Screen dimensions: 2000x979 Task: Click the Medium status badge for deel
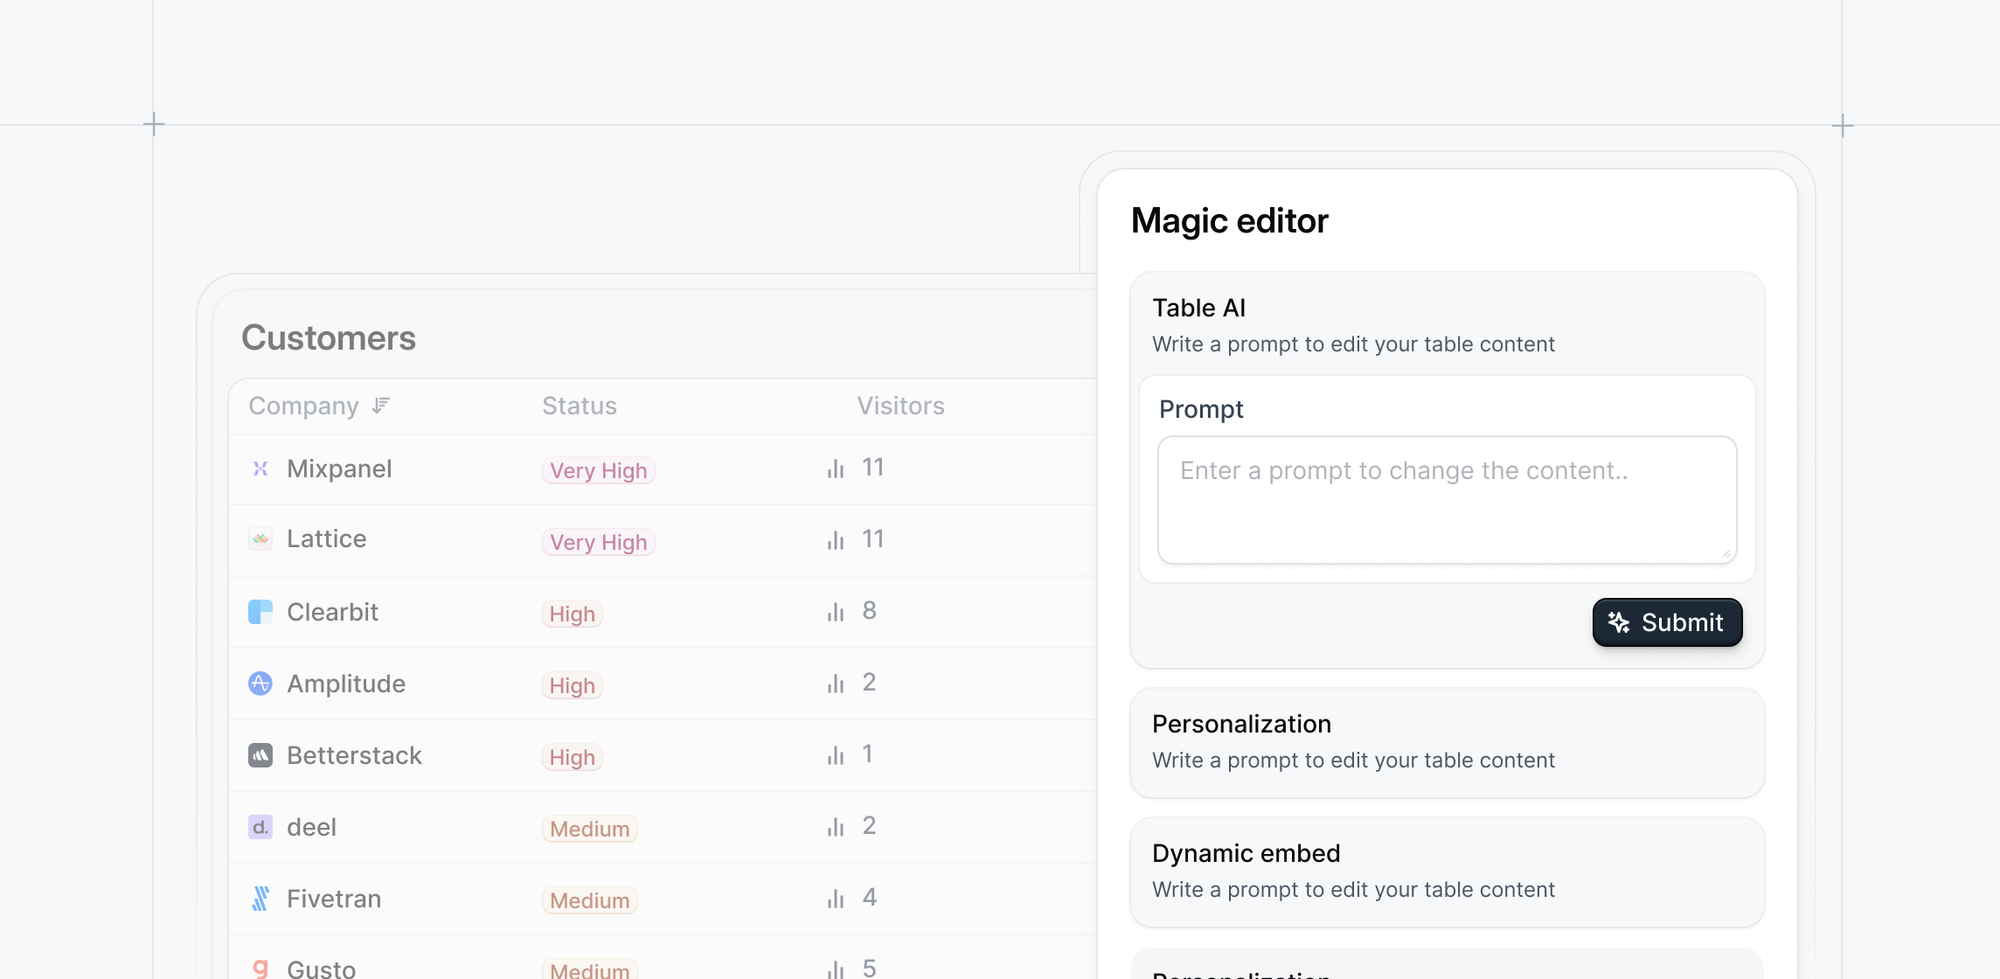coord(590,829)
